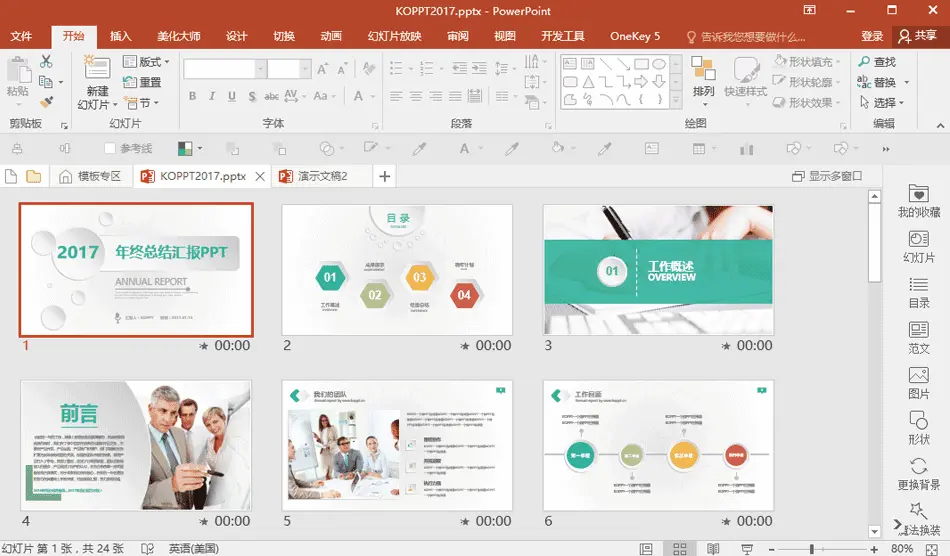Click the 共享 share button
Image resolution: width=950 pixels, height=556 pixels.
click(x=918, y=36)
